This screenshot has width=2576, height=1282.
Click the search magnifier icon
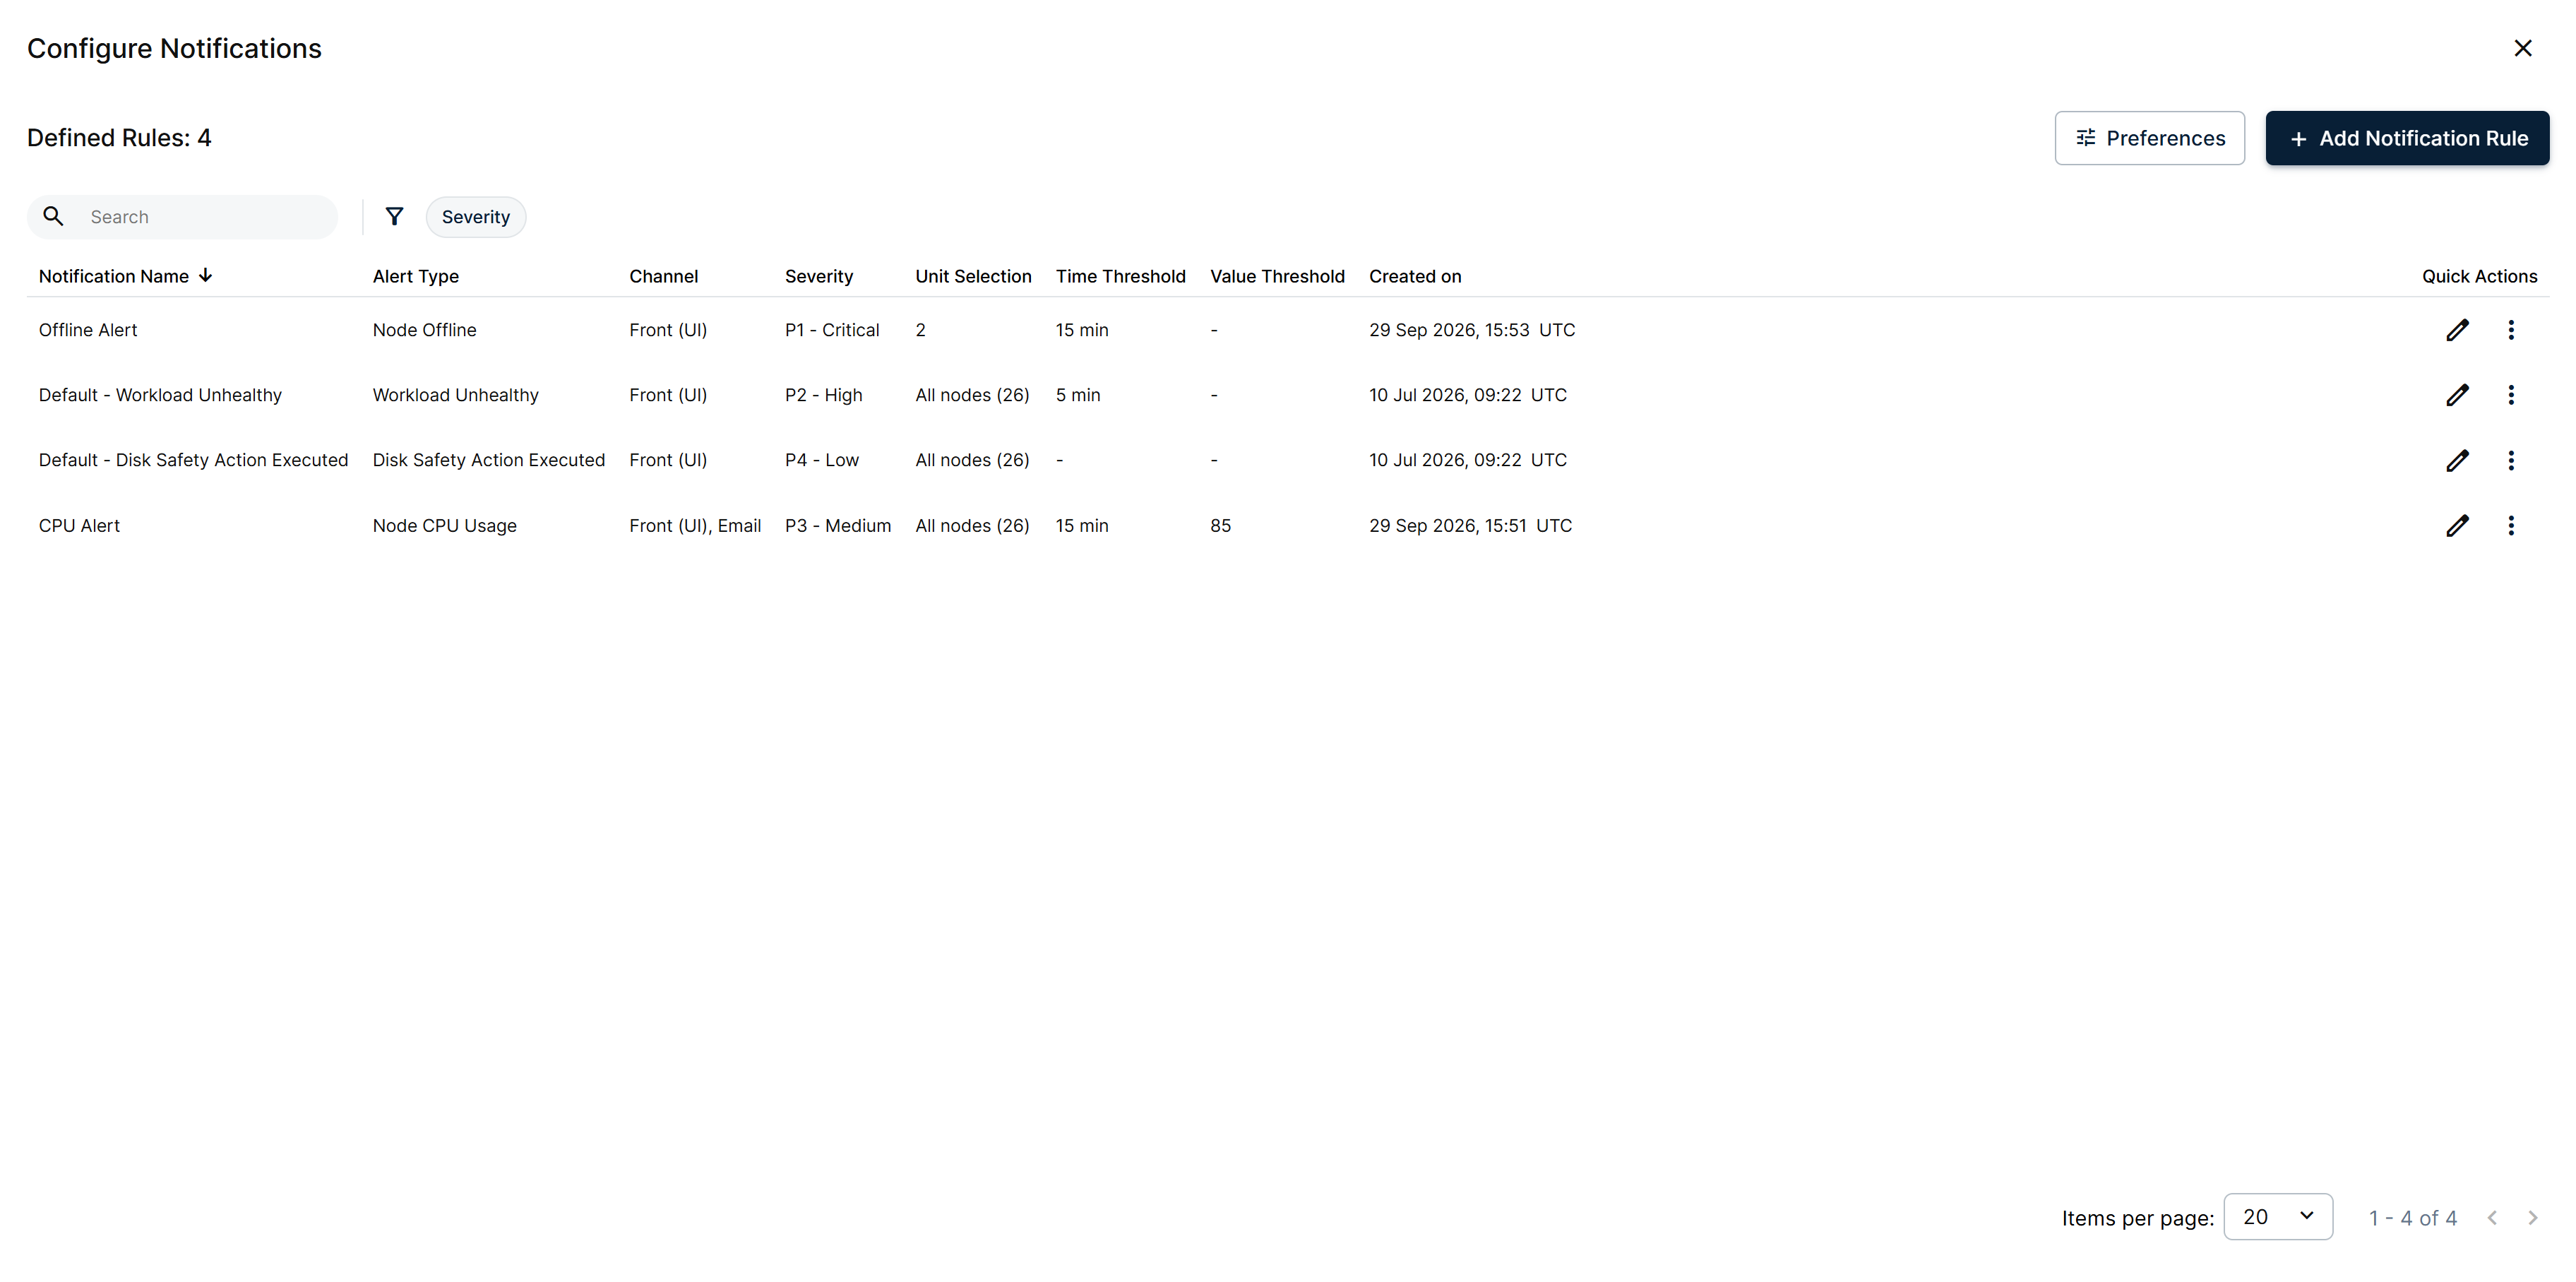pyautogui.click(x=54, y=216)
